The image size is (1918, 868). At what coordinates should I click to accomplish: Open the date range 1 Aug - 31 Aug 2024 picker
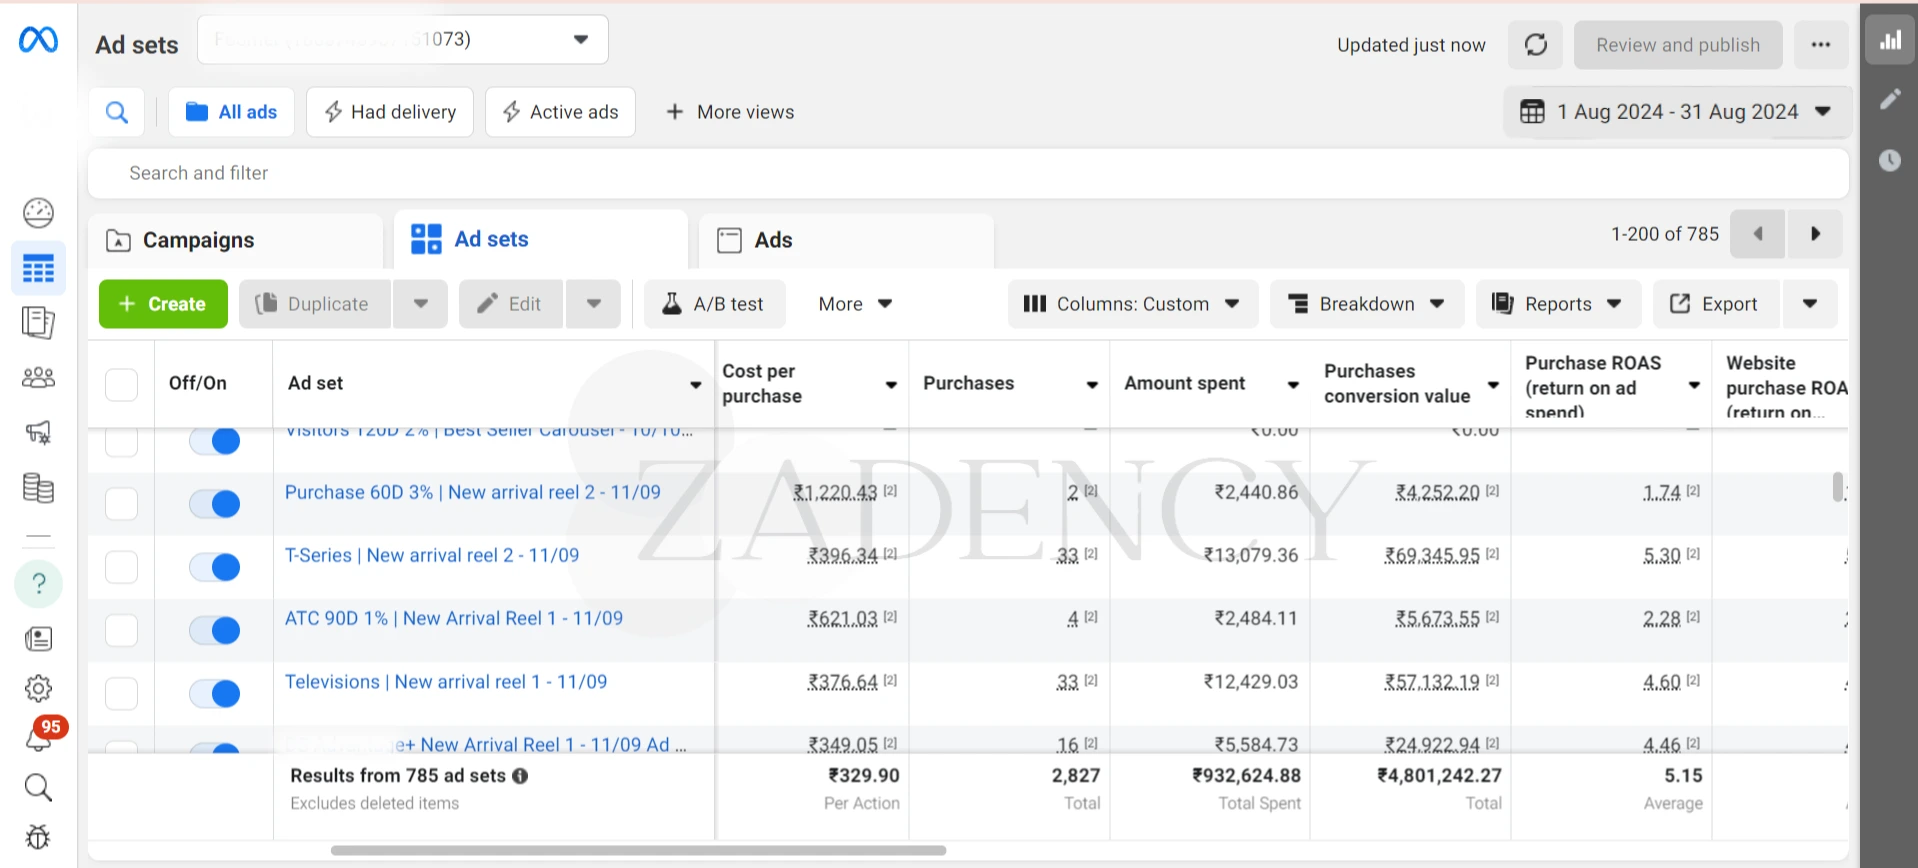click(1677, 112)
